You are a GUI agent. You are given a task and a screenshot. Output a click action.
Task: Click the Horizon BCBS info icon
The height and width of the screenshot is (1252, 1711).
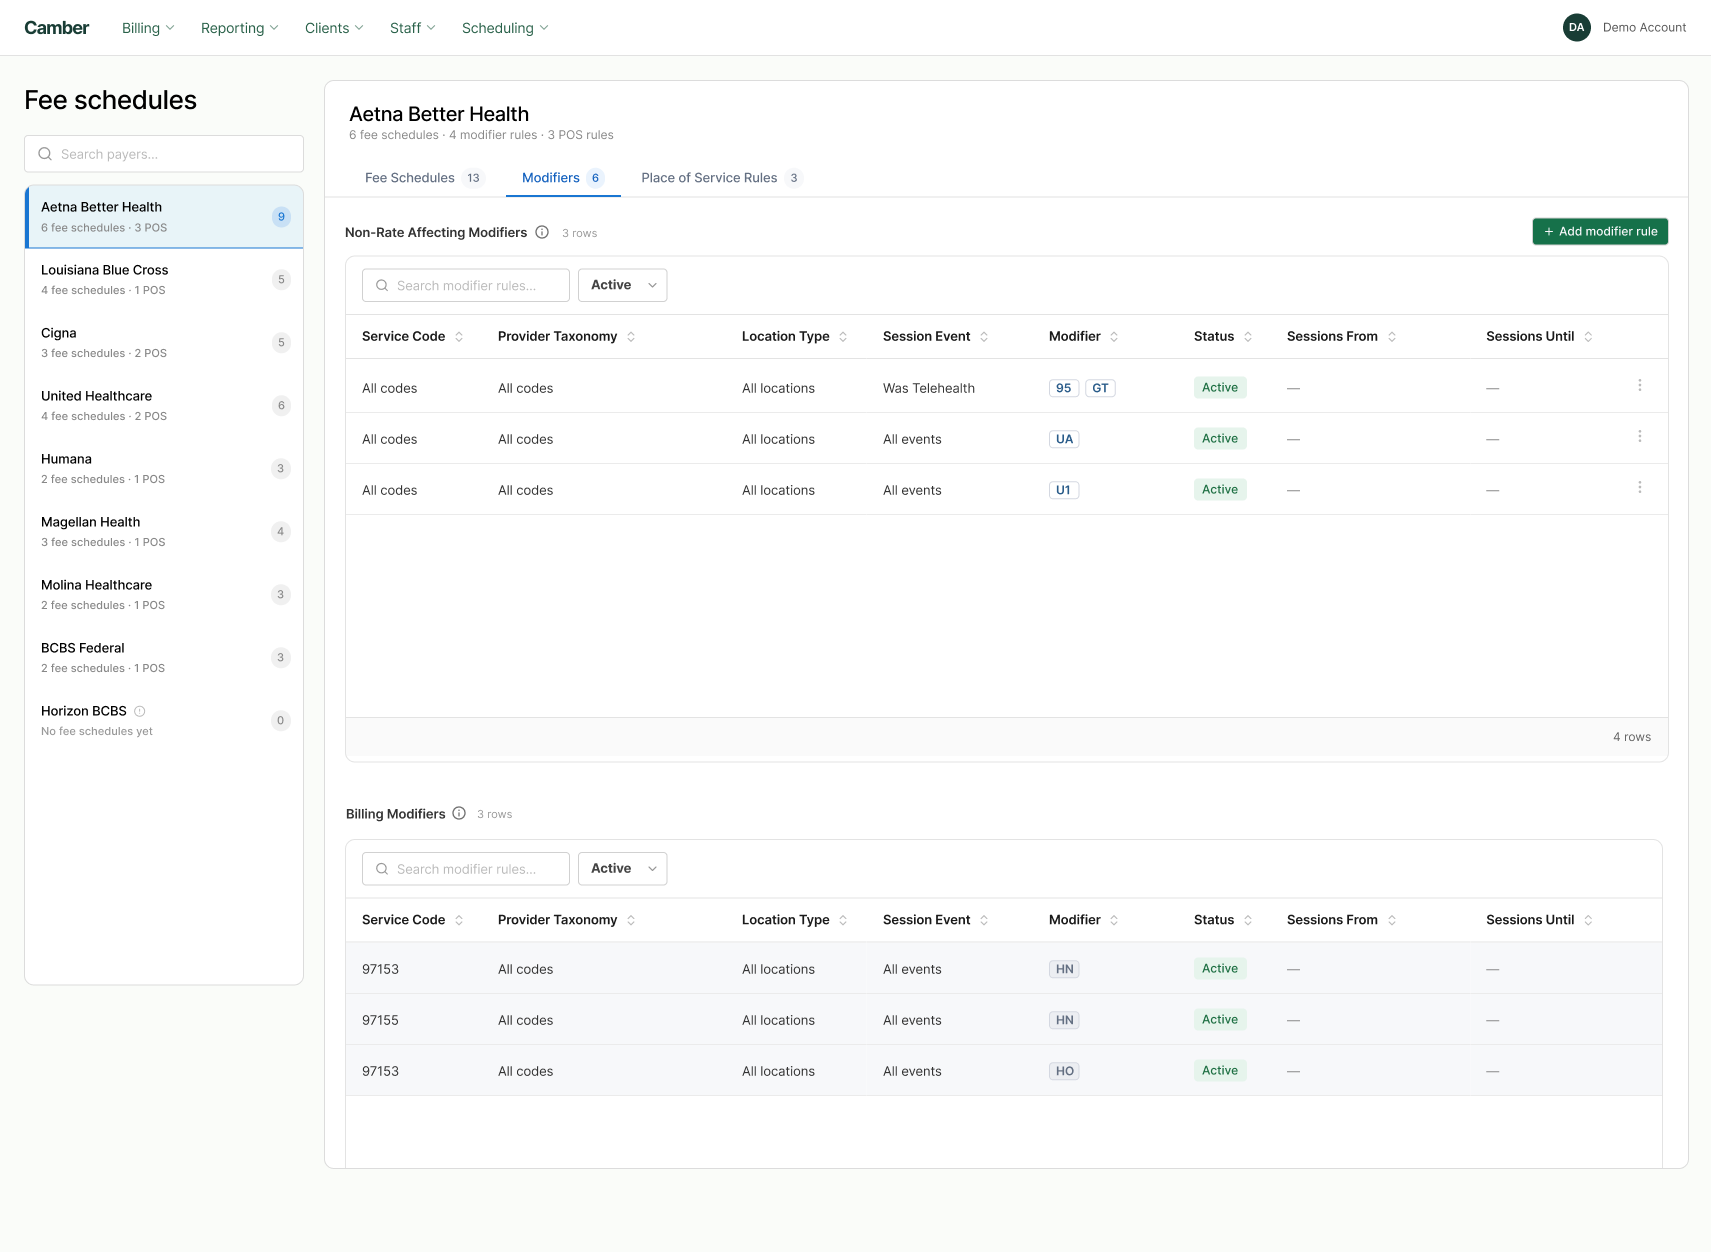click(140, 711)
